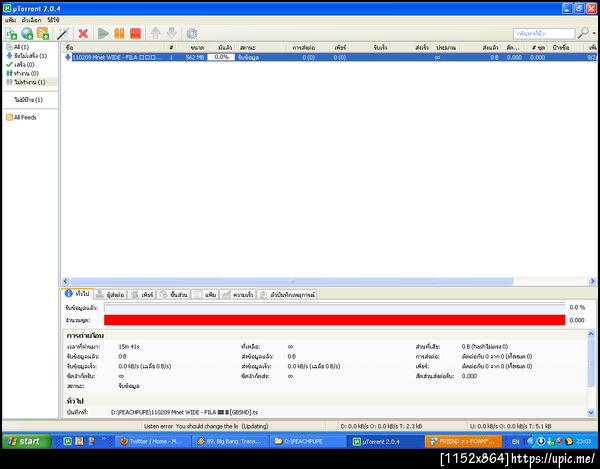The height and width of the screenshot is (469, 600).
Task: Click the magnifier search icon in toolbar
Action: pyautogui.click(x=583, y=33)
